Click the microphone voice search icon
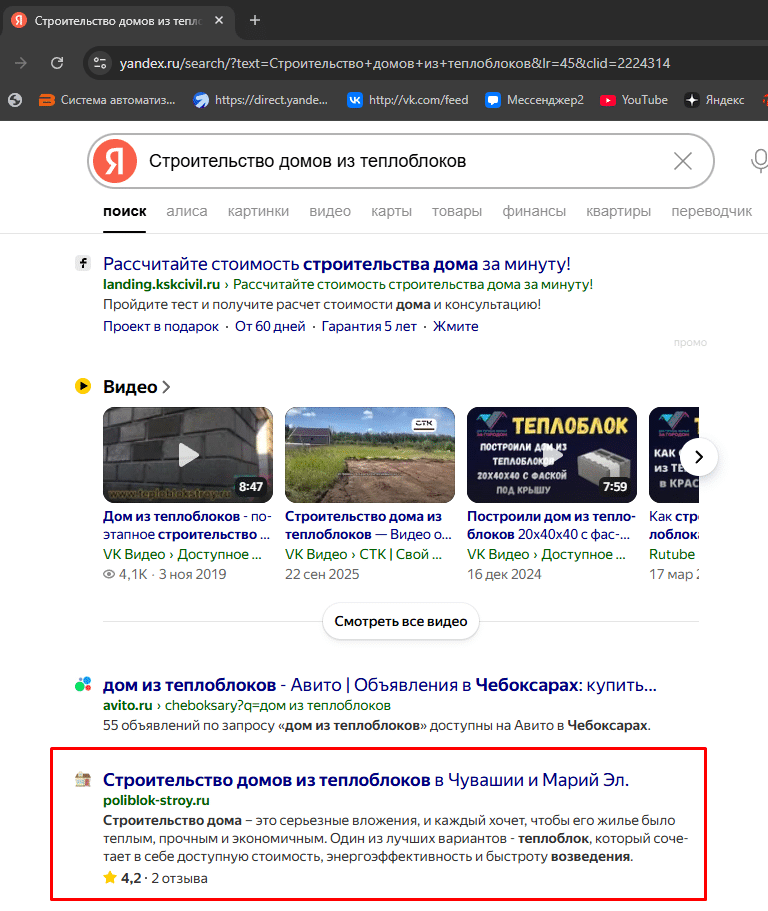 coord(759,161)
